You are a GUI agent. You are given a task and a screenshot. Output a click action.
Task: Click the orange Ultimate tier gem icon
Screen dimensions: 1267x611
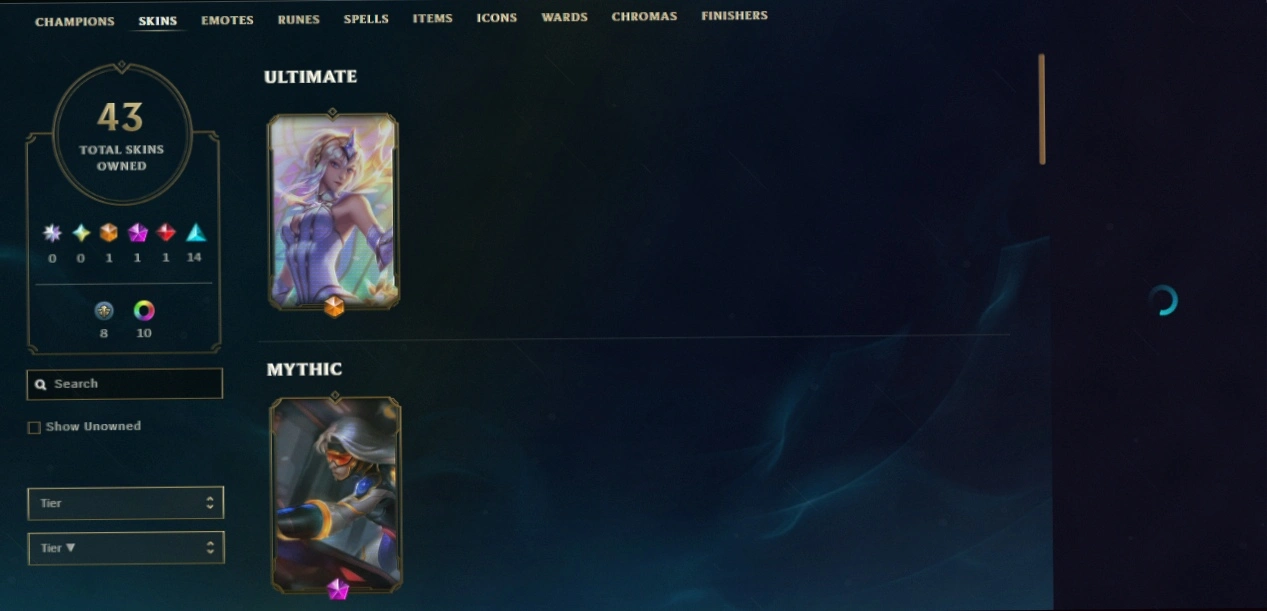pyautogui.click(x=109, y=233)
